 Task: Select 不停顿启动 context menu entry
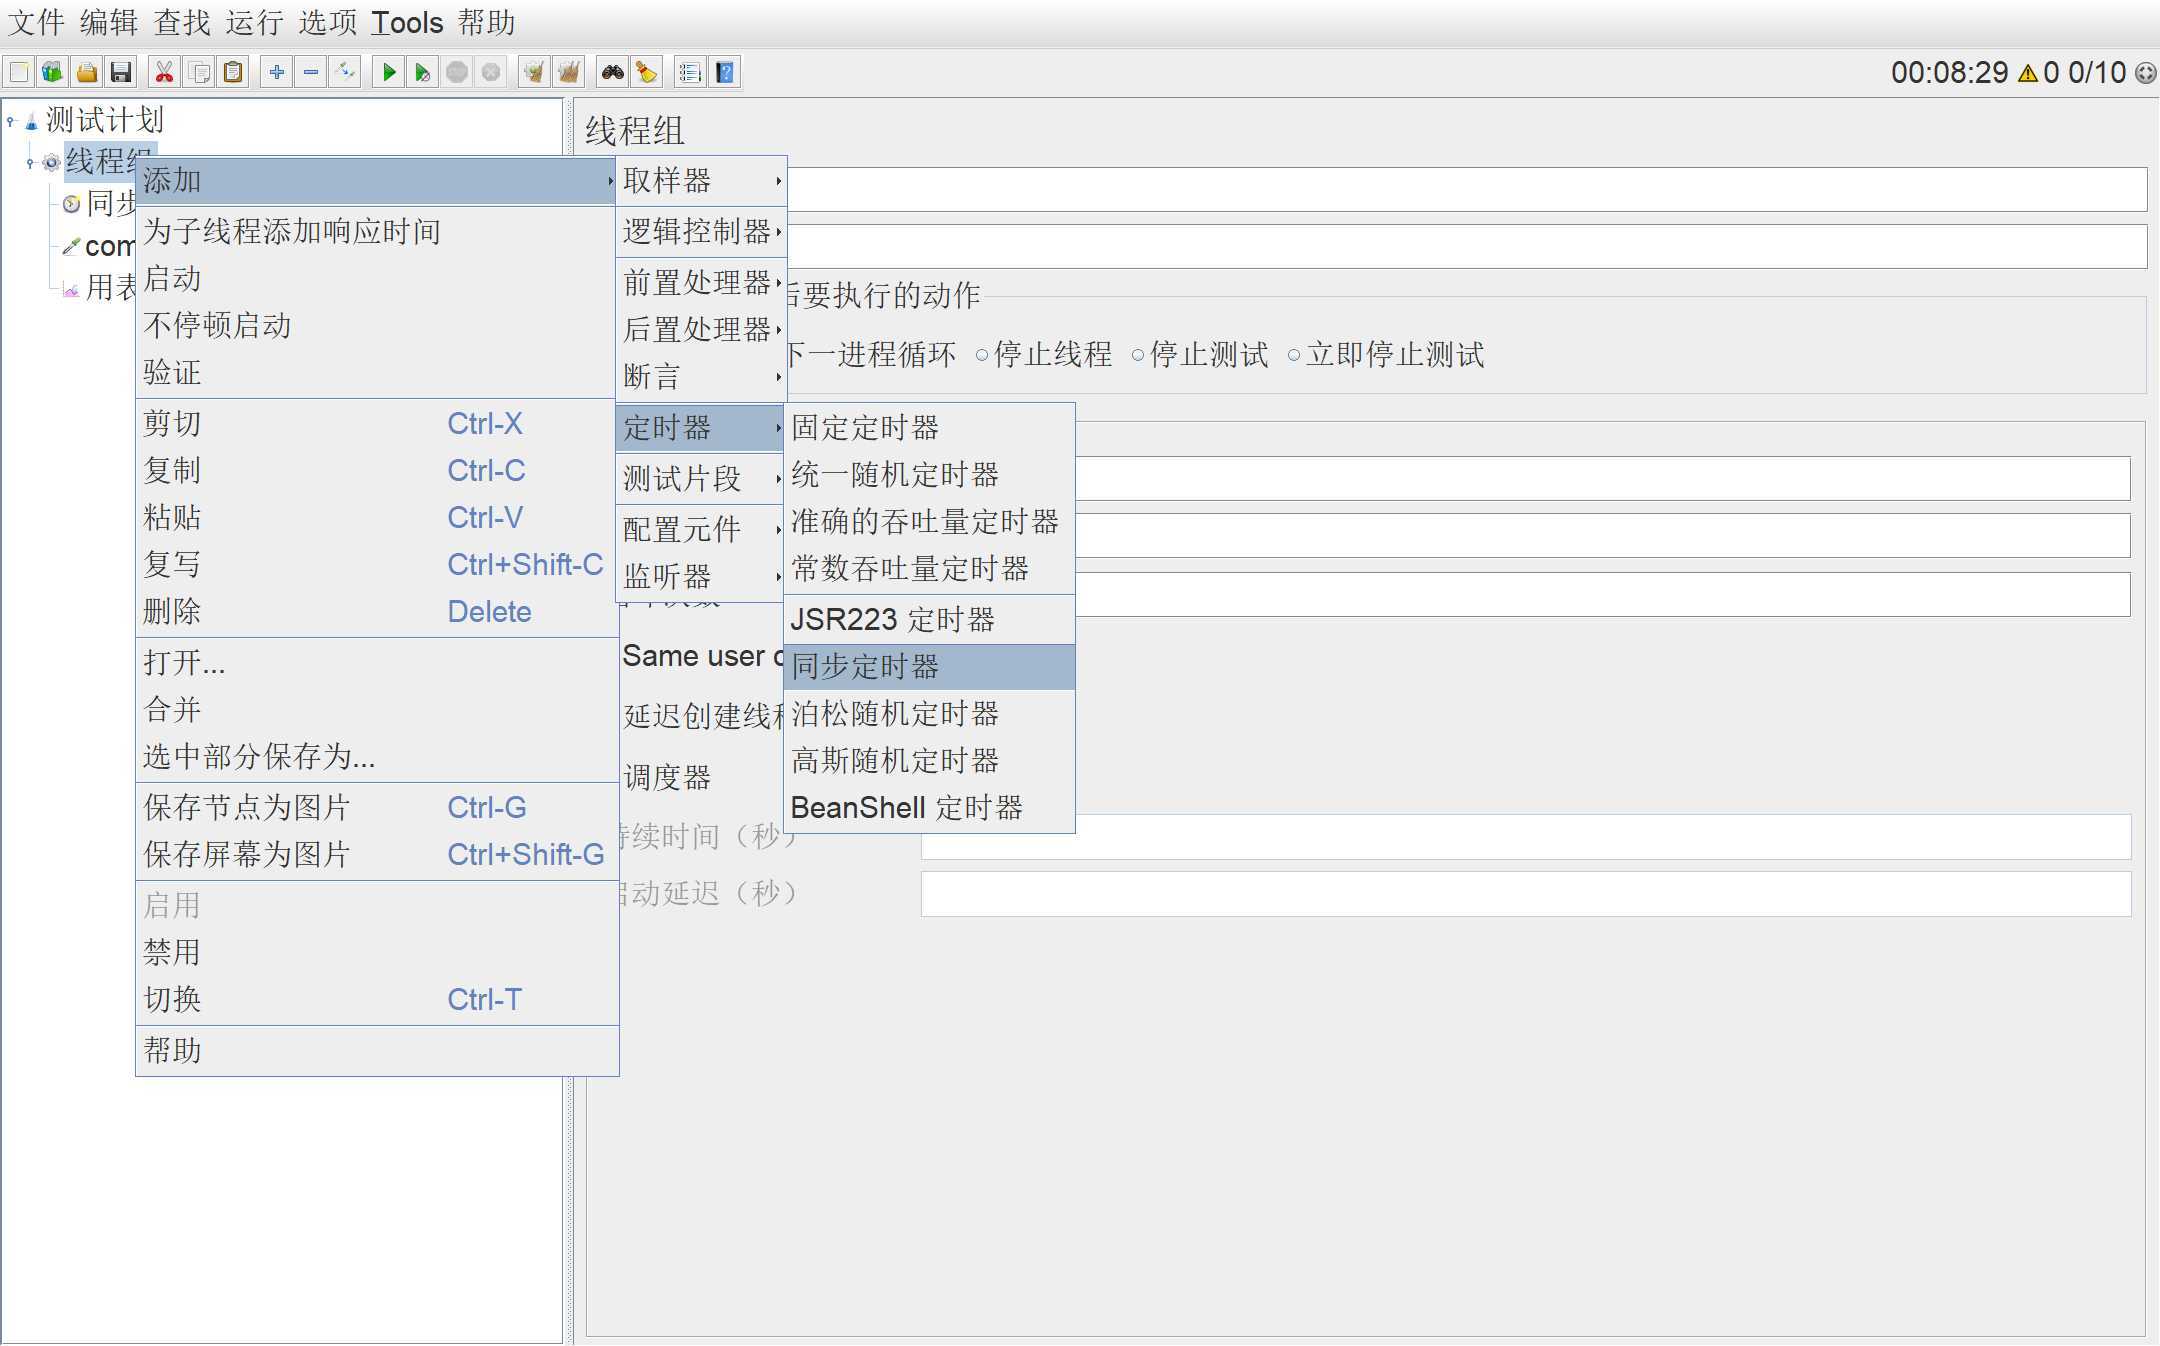(x=377, y=326)
